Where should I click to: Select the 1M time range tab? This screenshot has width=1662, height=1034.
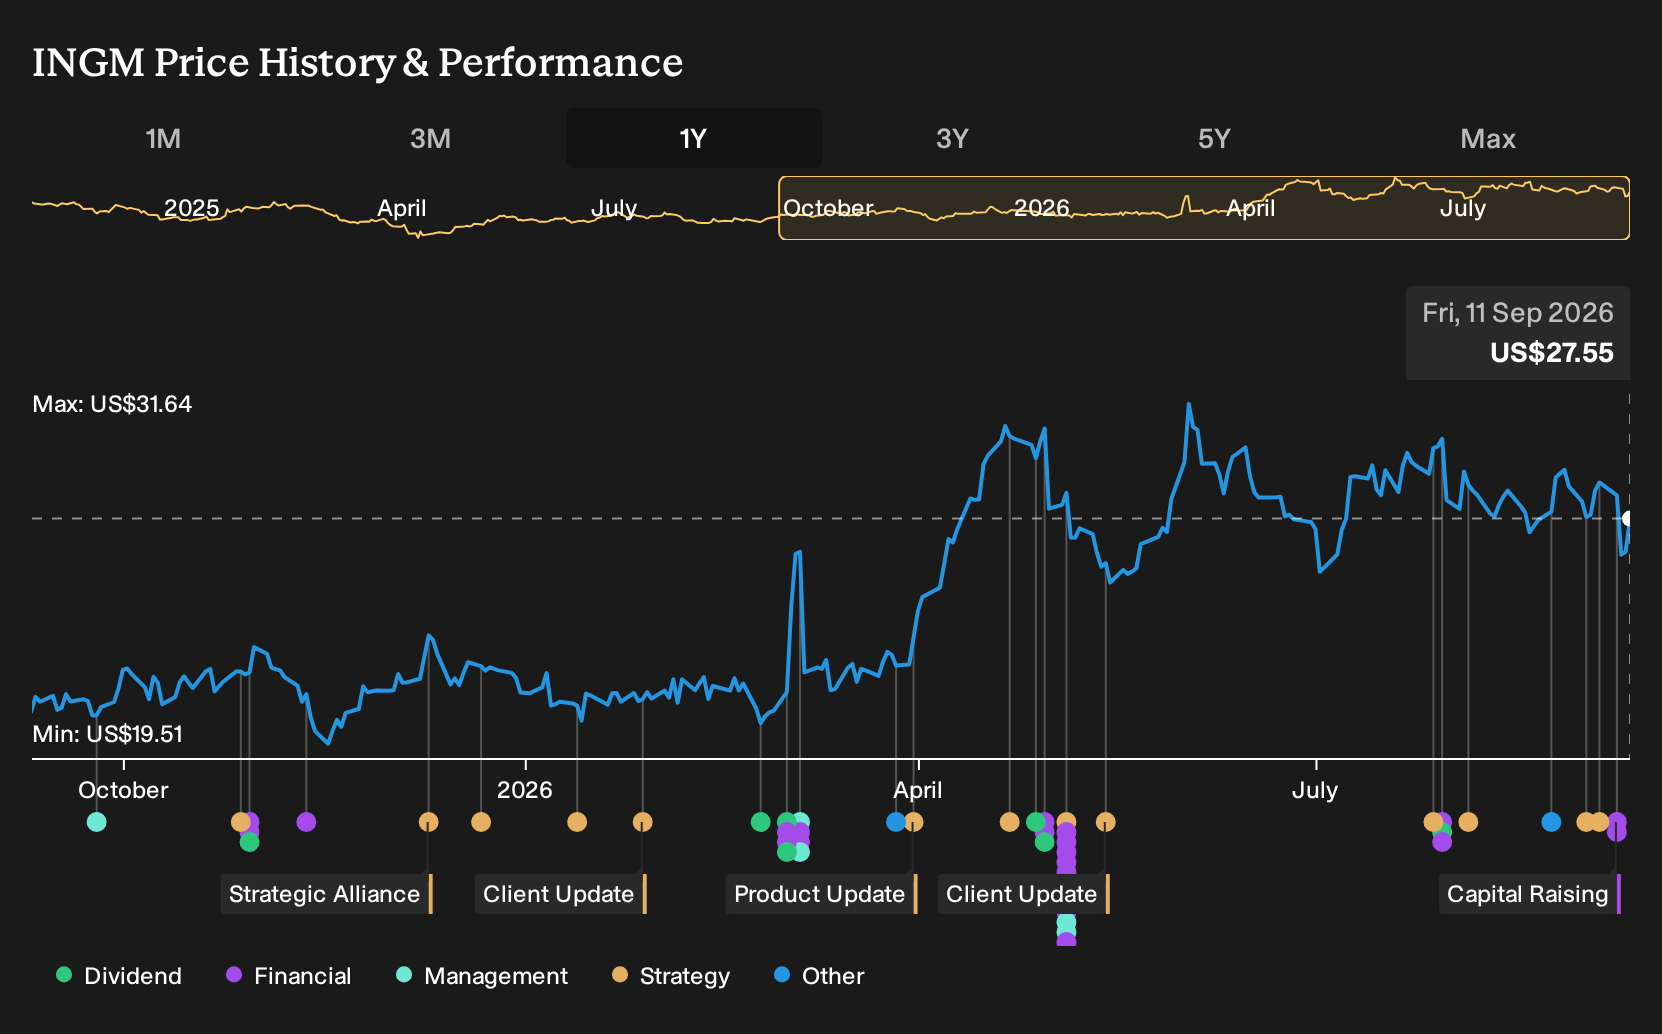click(x=163, y=139)
